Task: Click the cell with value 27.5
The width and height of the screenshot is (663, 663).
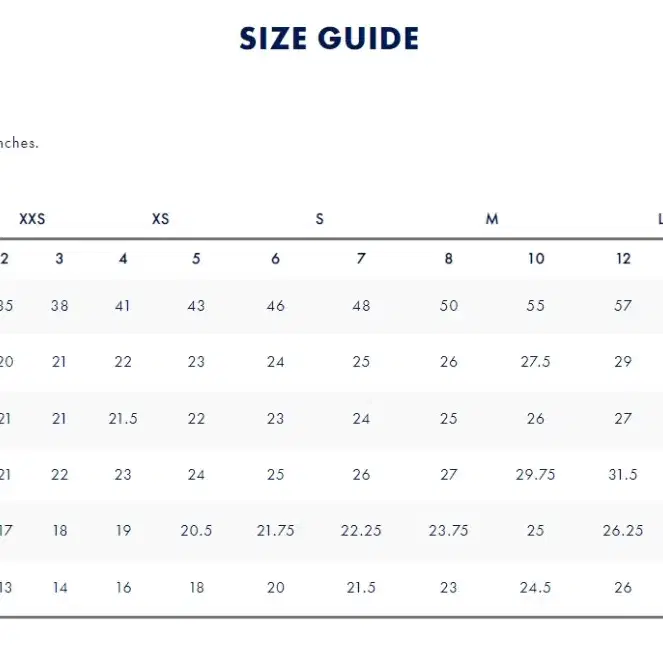Action: pos(535,362)
